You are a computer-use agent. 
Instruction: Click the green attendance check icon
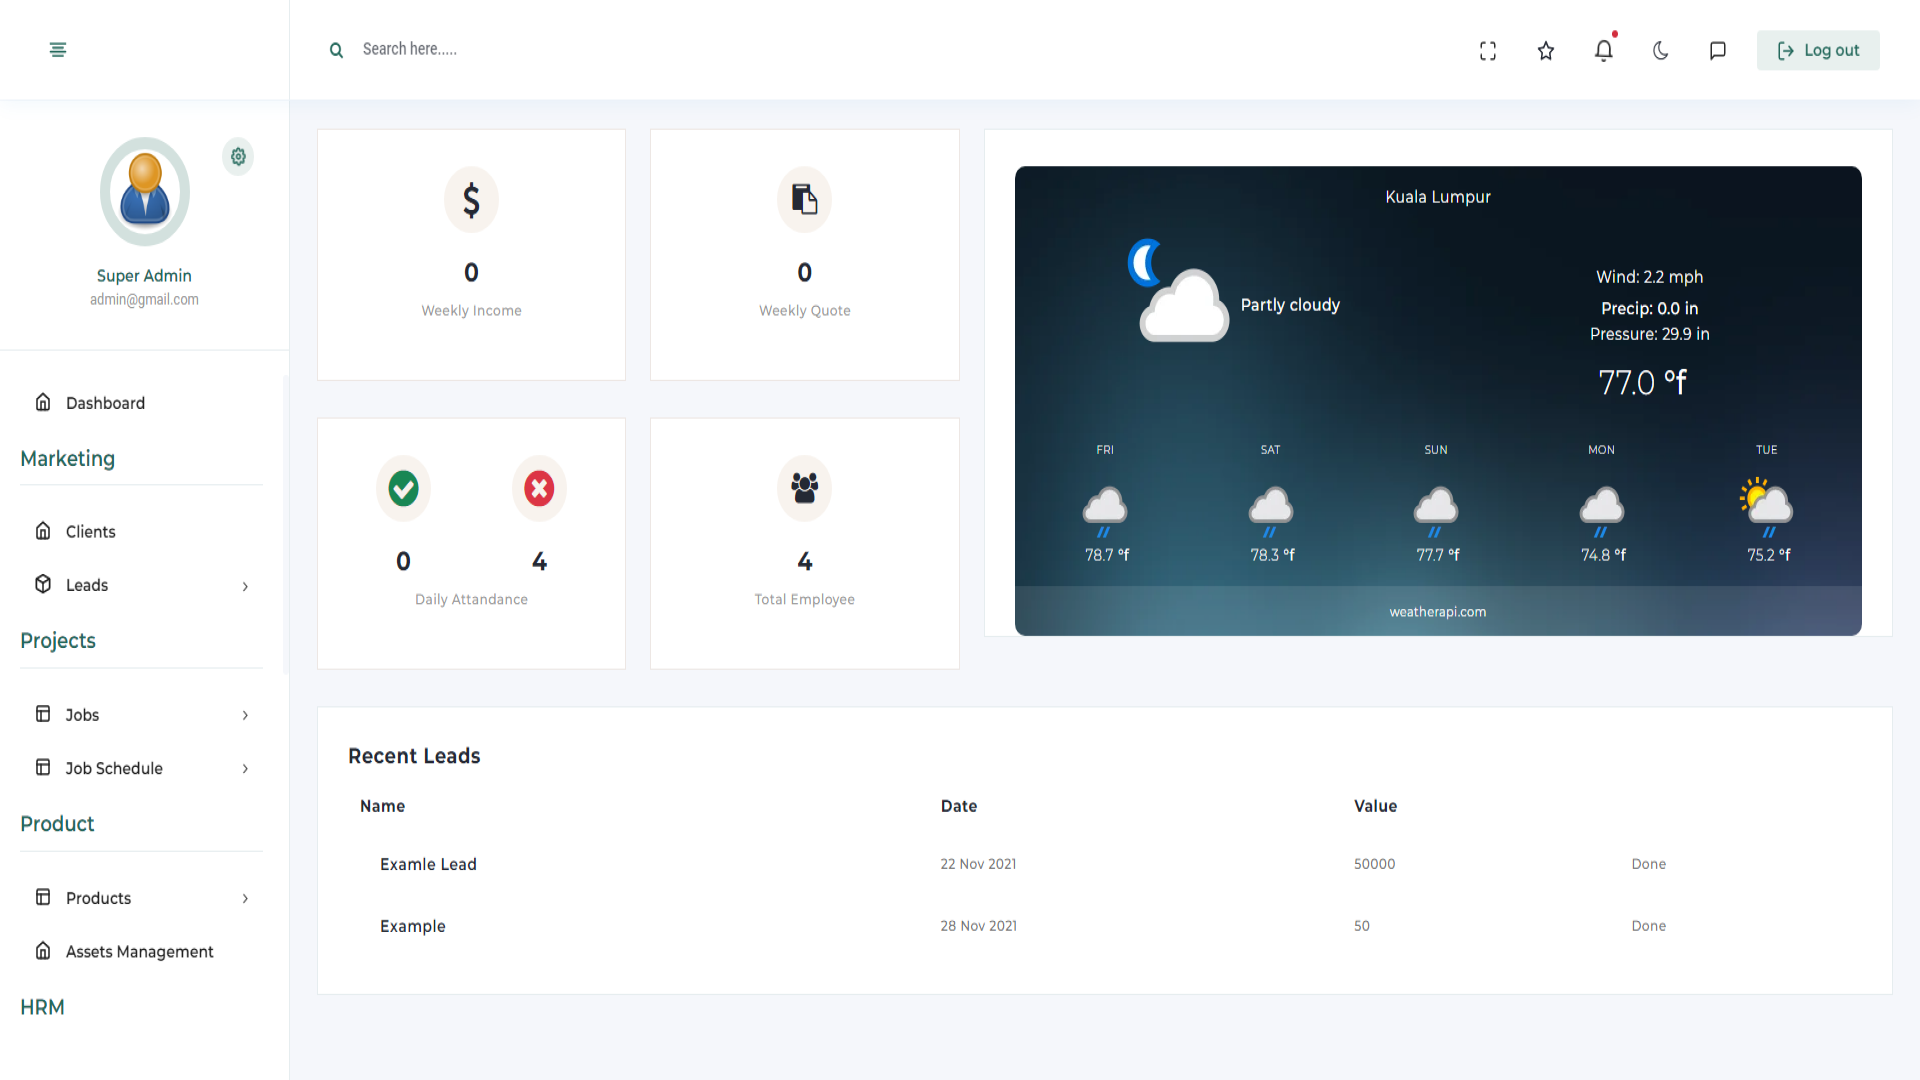[403, 489]
